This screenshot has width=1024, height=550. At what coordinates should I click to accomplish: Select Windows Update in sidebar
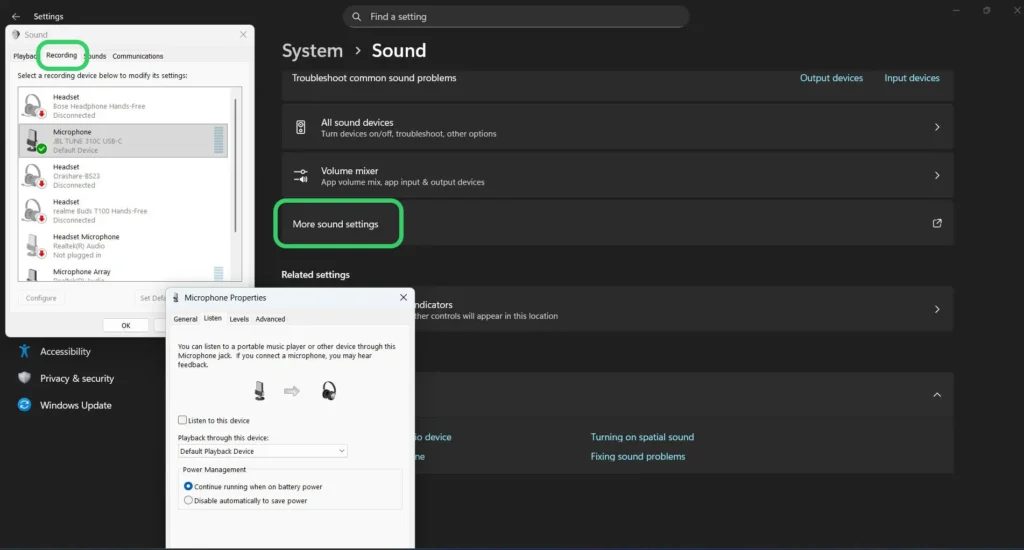pos(75,405)
